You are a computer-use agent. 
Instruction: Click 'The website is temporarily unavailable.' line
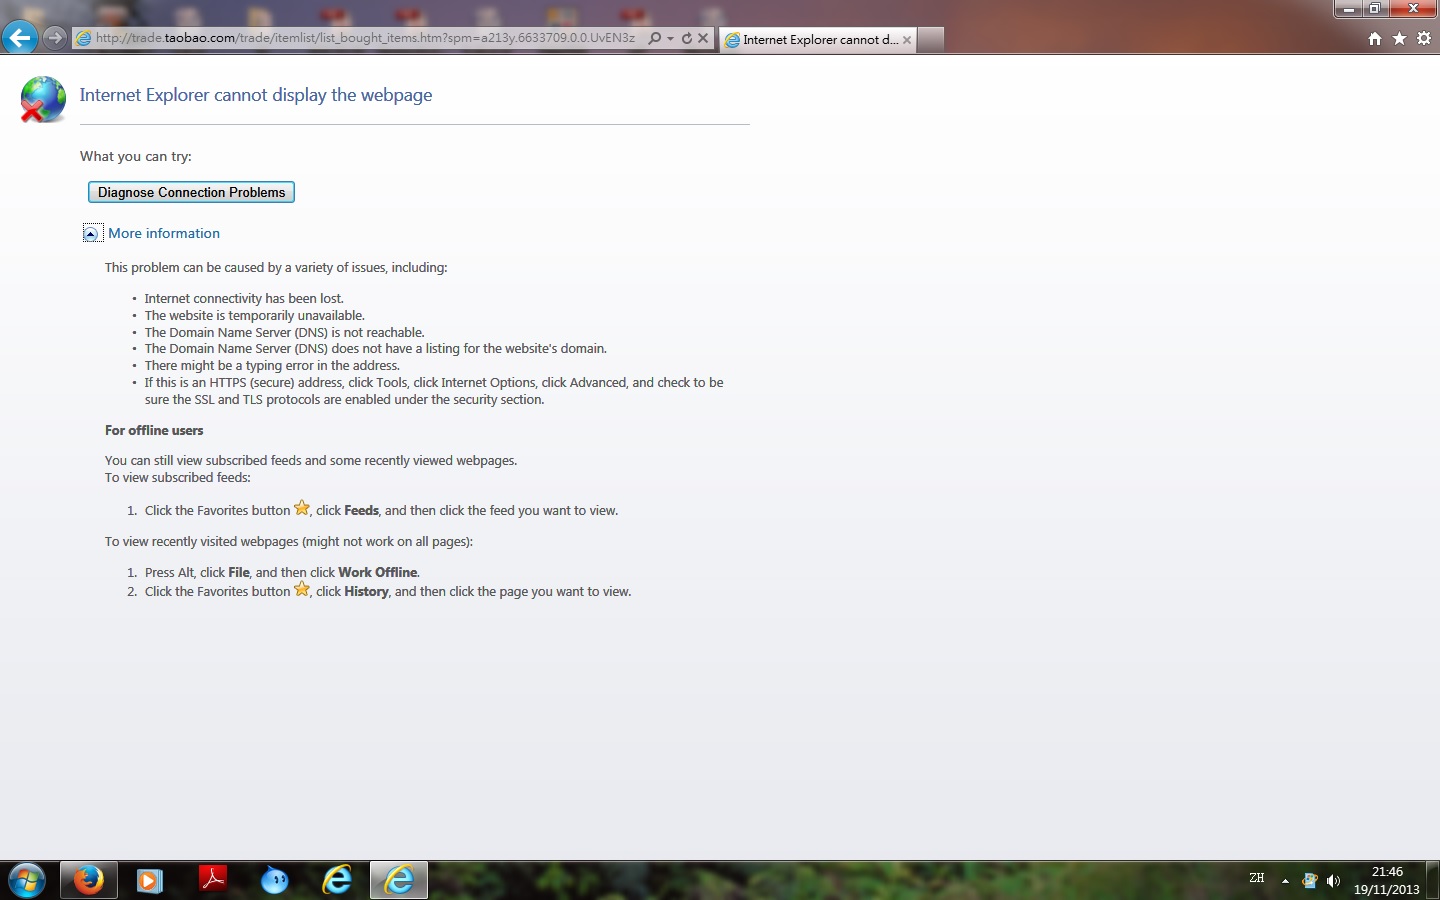click(255, 315)
